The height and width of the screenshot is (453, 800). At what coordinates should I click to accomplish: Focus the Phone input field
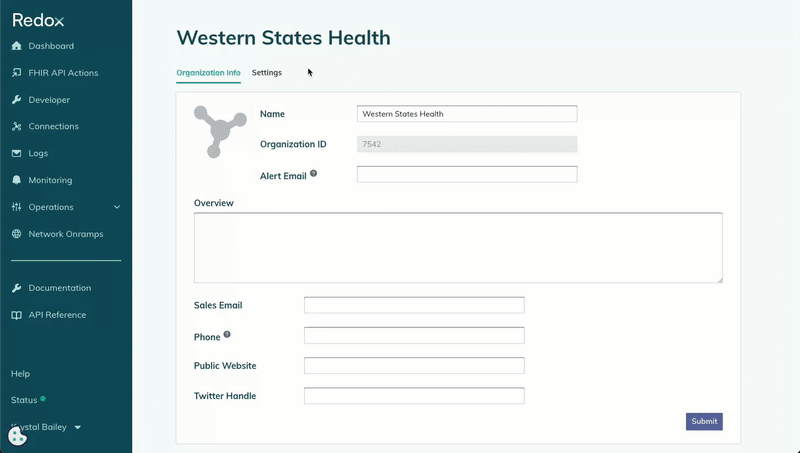tap(414, 335)
